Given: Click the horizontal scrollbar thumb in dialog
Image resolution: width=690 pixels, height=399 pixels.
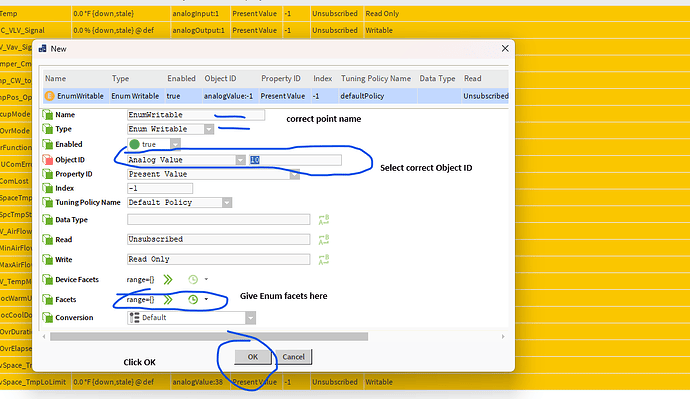Looking at the screenshot, I should pos(209,337).
